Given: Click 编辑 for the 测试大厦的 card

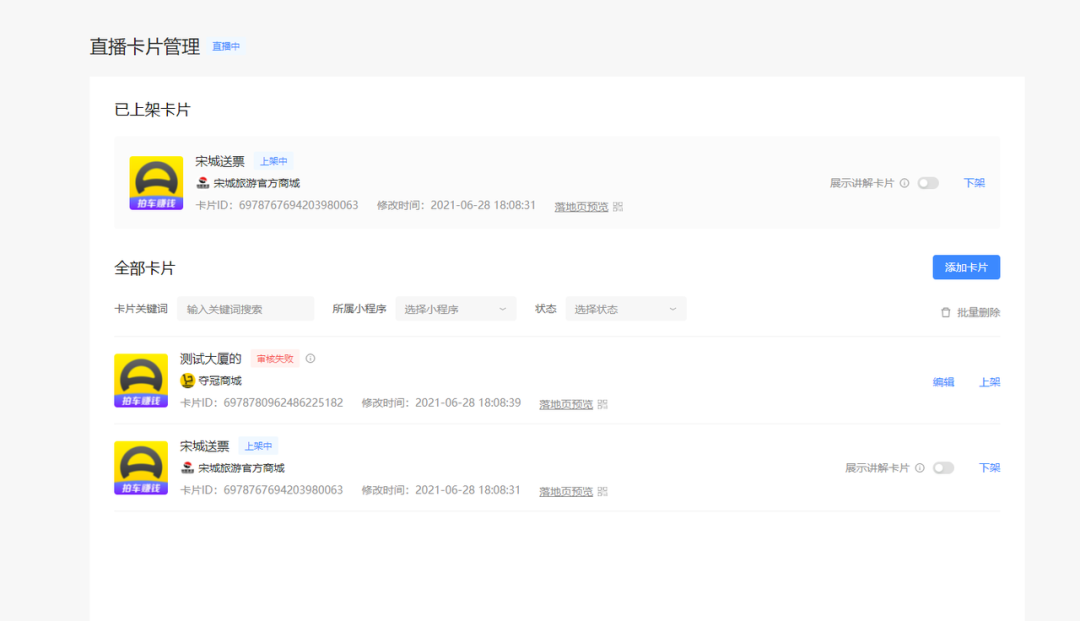Looking at the screenshot, I should point(943,382).
